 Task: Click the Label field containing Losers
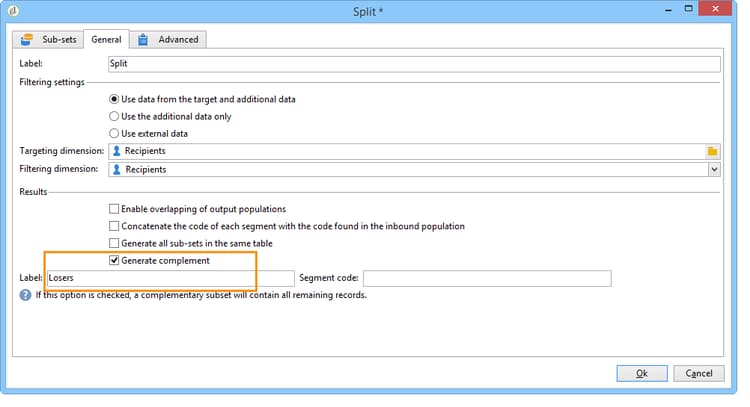171,278
